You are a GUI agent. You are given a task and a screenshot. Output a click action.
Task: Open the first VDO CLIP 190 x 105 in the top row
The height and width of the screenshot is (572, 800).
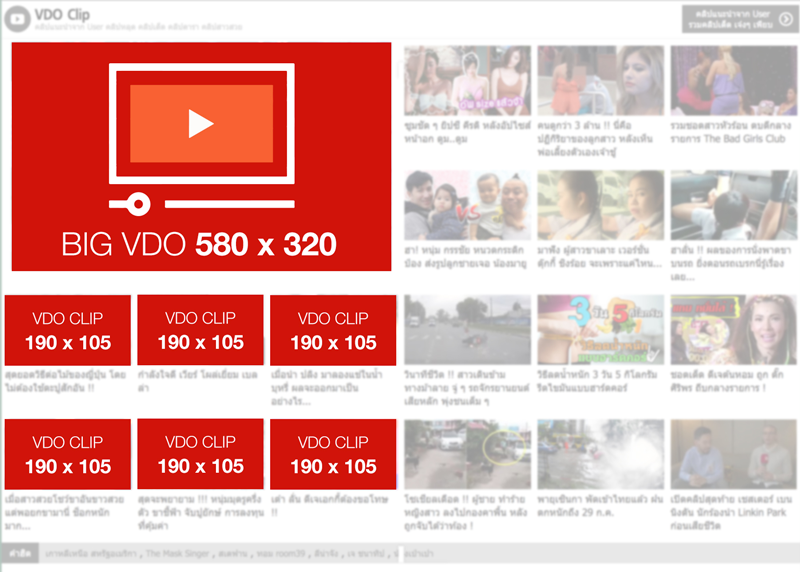(x=68, y=331)
